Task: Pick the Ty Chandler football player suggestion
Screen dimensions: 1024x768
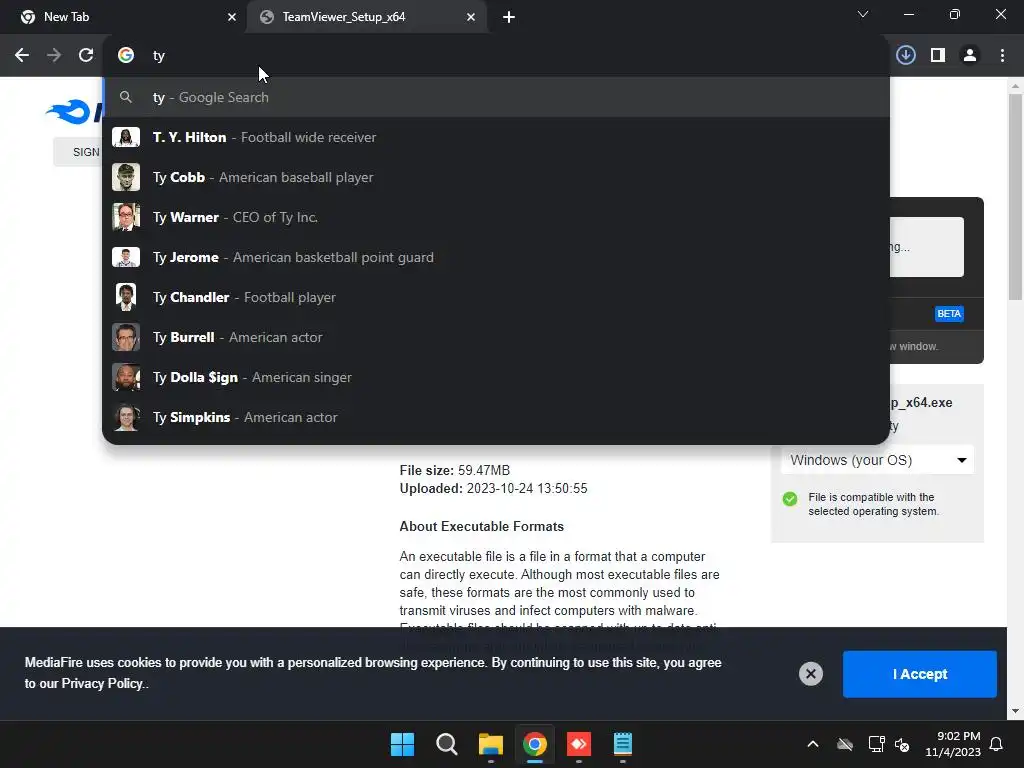Action: 496,297
